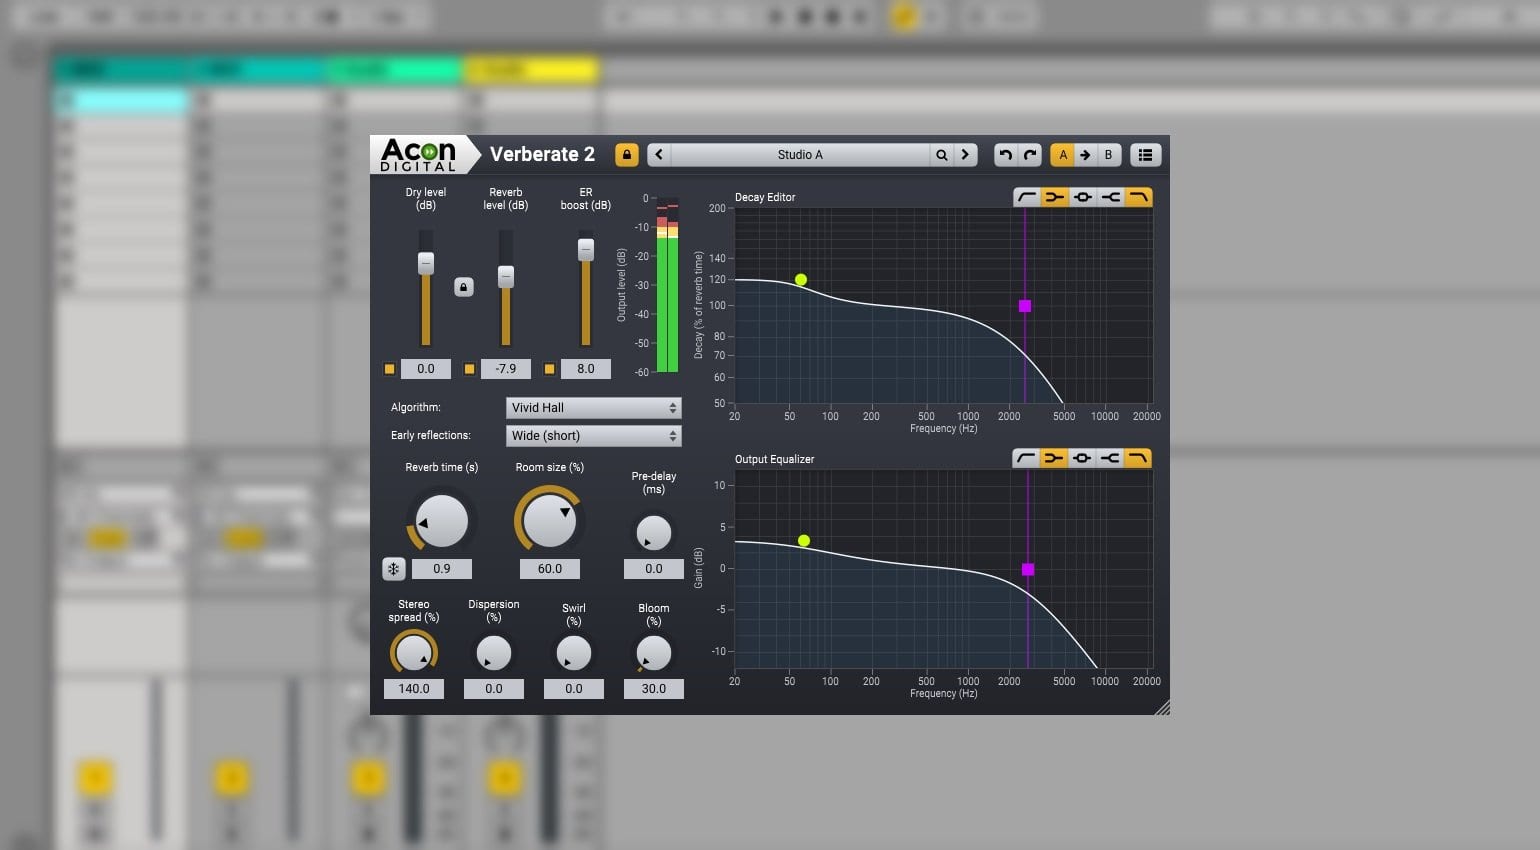Click Pre-delay value field 0.0

tap(654, 569)
